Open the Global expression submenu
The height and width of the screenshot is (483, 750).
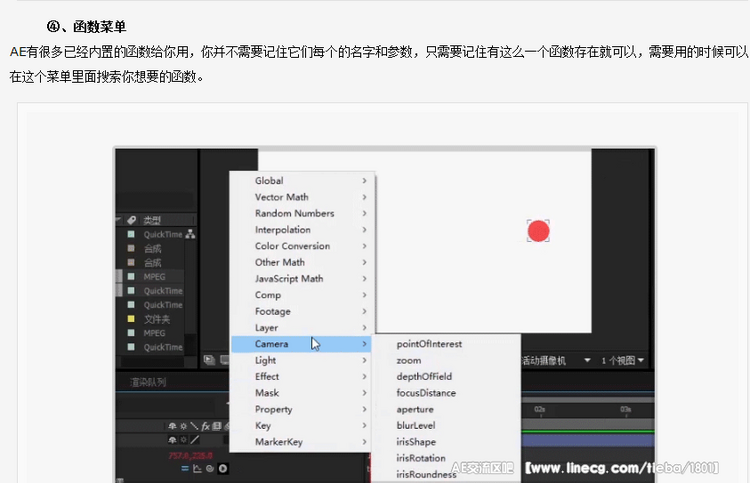[302, 181]
